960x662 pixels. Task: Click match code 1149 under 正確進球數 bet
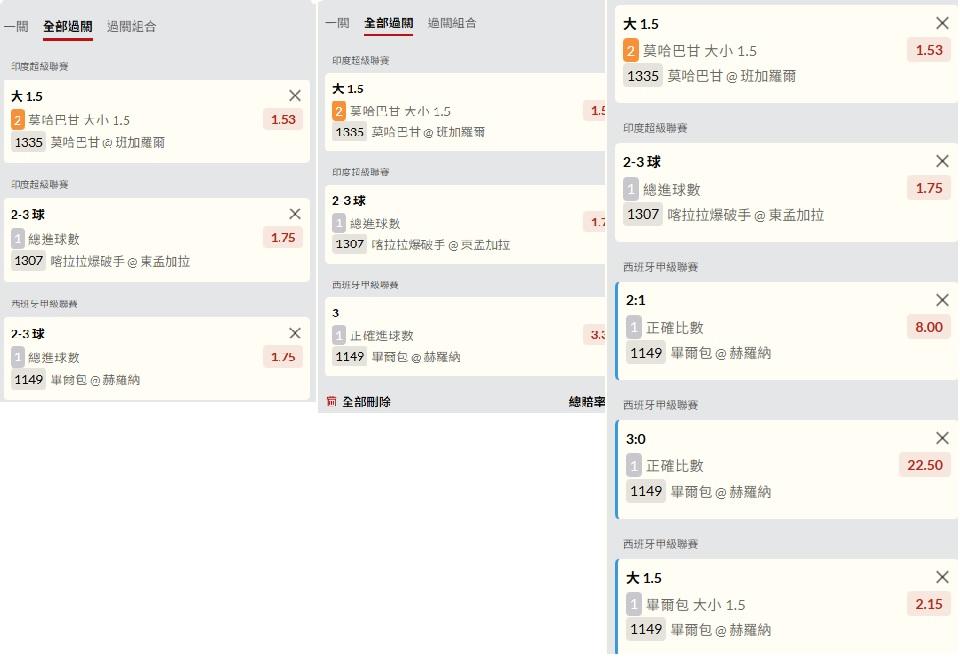[350, 357]
